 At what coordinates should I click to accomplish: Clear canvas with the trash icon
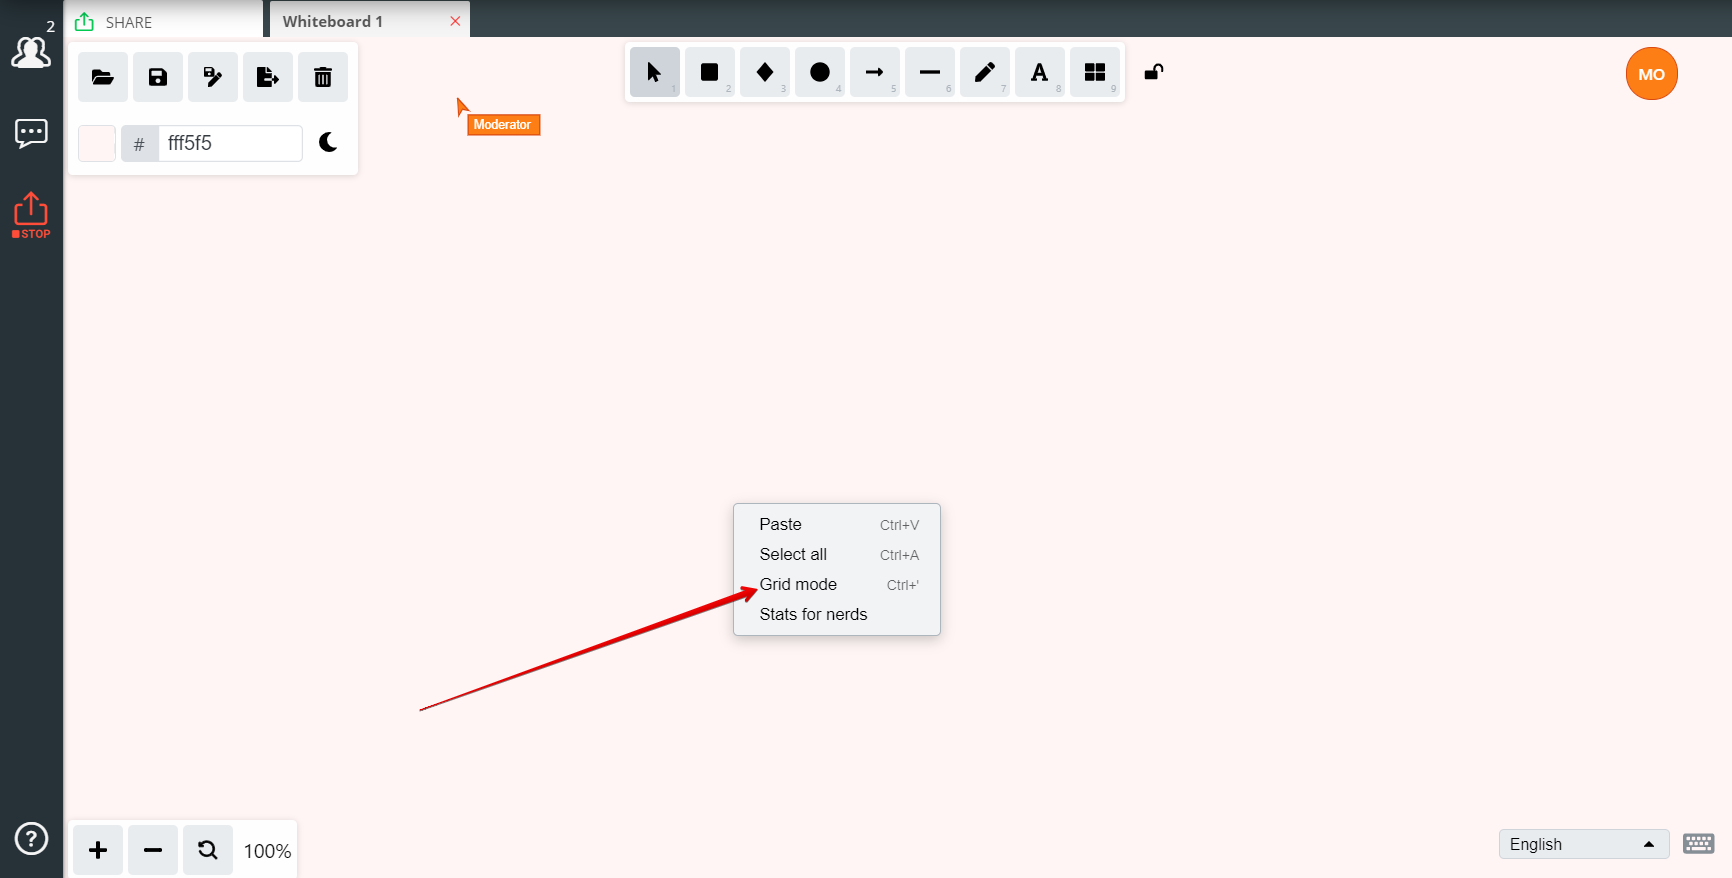(323, 77)
